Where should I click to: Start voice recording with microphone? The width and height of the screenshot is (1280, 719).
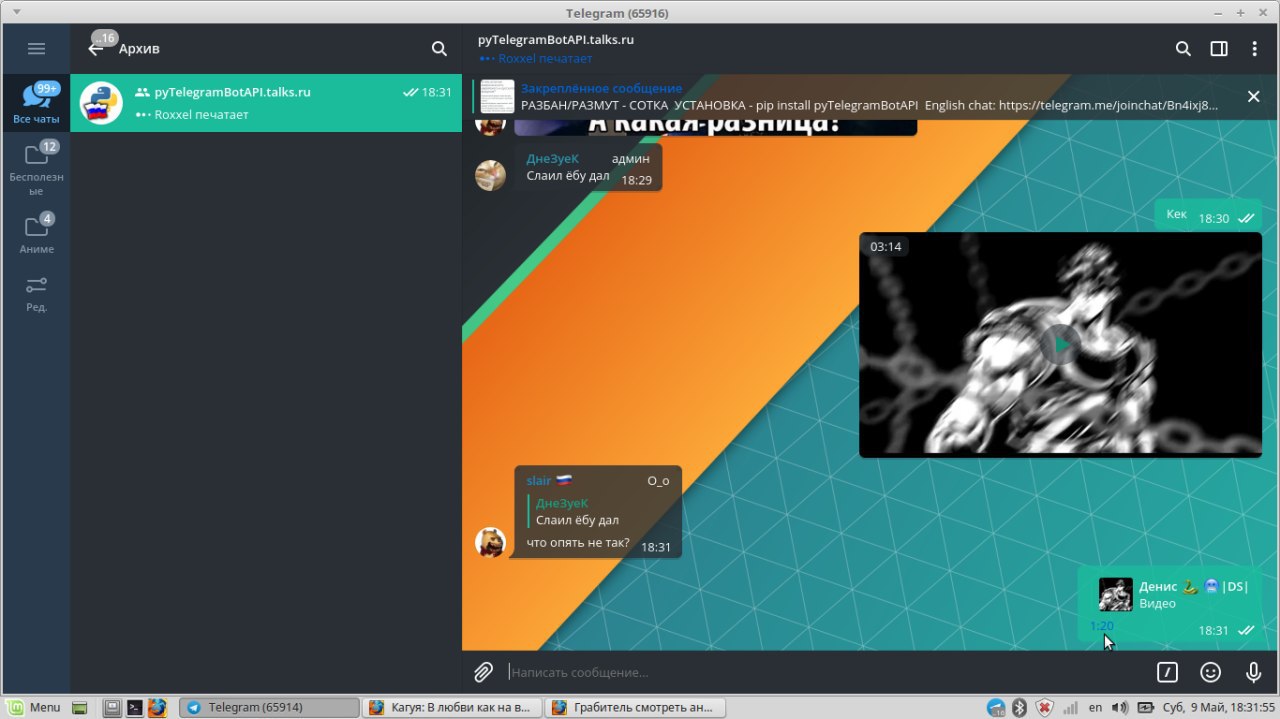1254,672
